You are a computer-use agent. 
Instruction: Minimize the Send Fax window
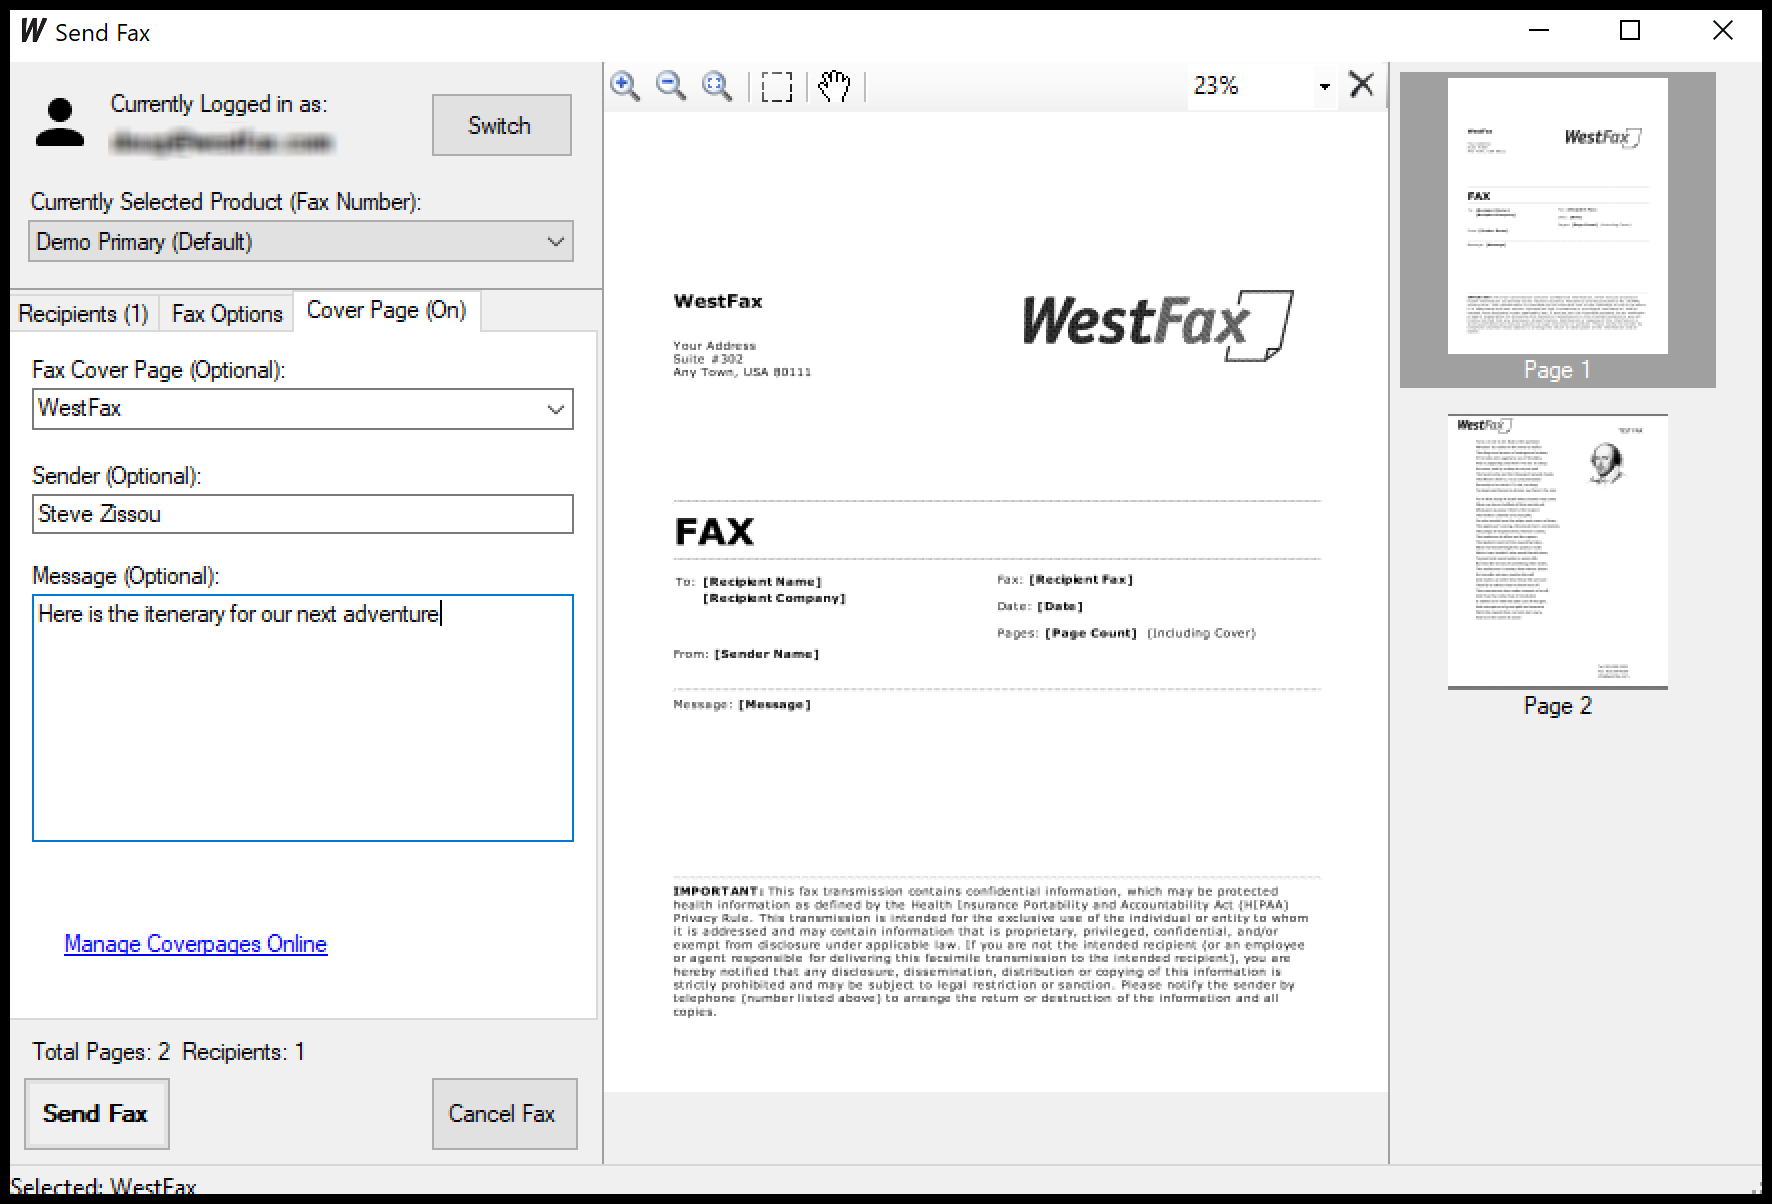click(1540, 31)
